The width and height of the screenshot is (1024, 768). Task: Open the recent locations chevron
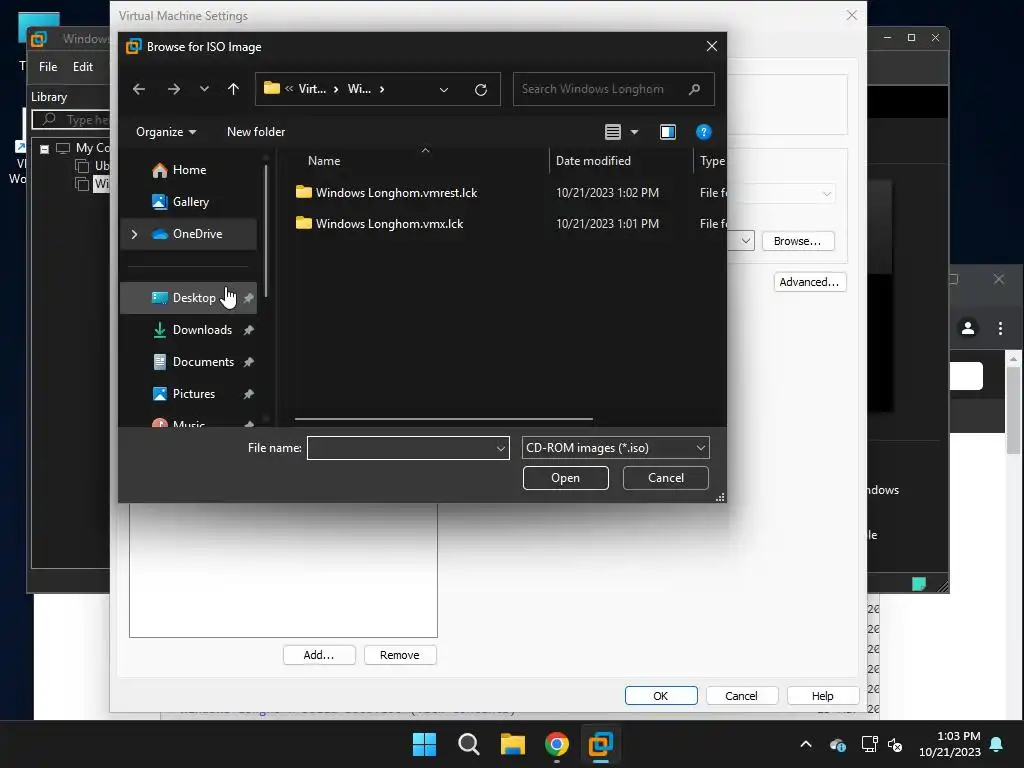pyautogui.click(x=204, y=89)
